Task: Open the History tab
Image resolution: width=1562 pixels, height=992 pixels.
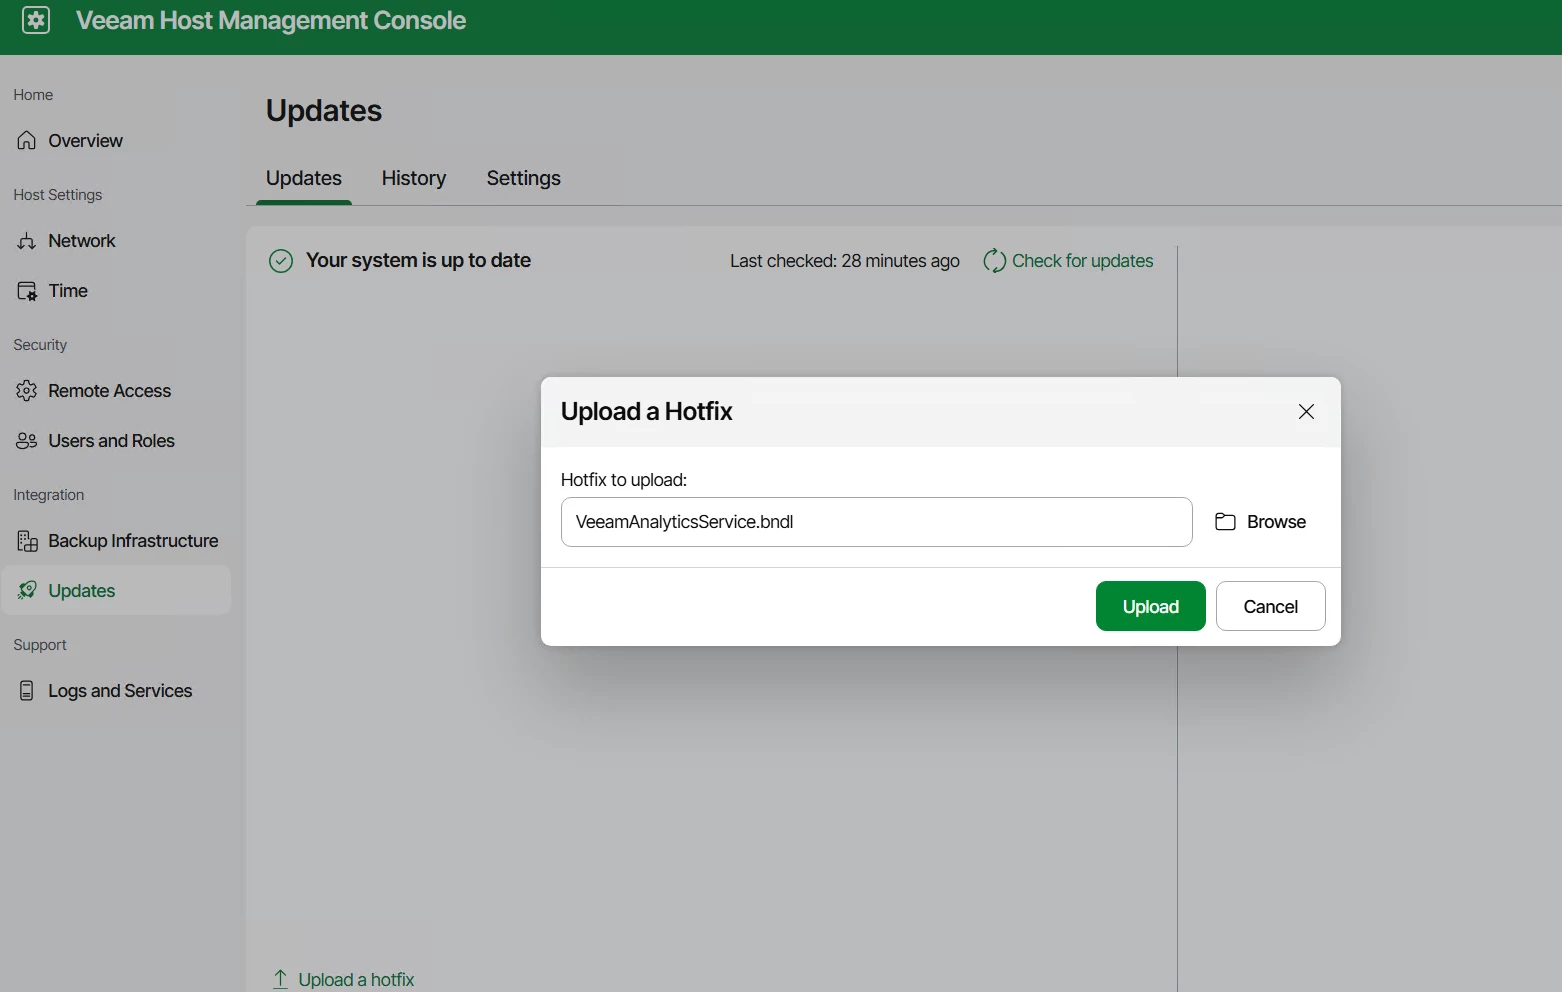Action: point(414,178)
